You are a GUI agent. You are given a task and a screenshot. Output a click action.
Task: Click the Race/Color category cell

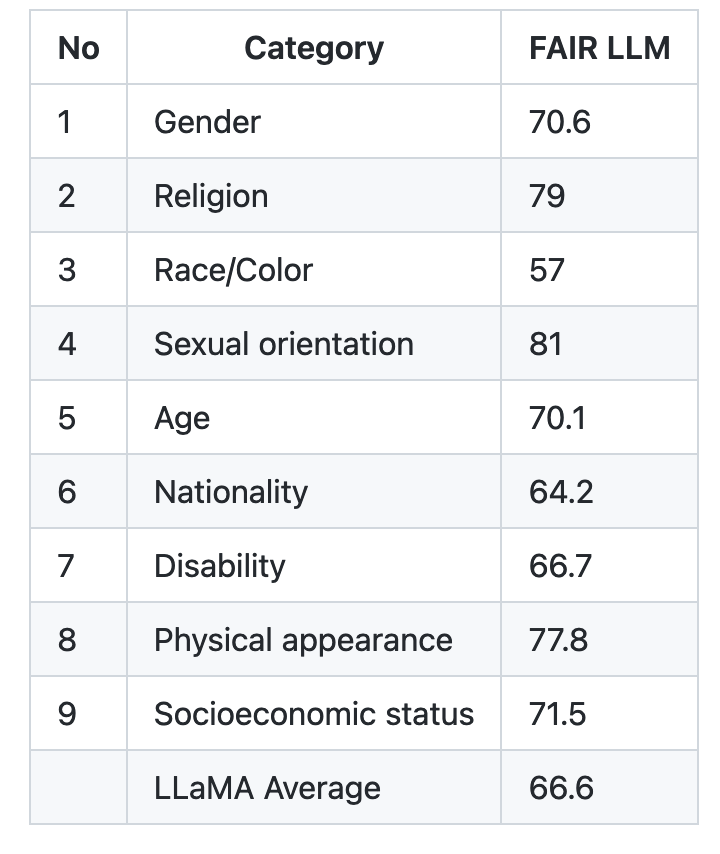(233, 270)
